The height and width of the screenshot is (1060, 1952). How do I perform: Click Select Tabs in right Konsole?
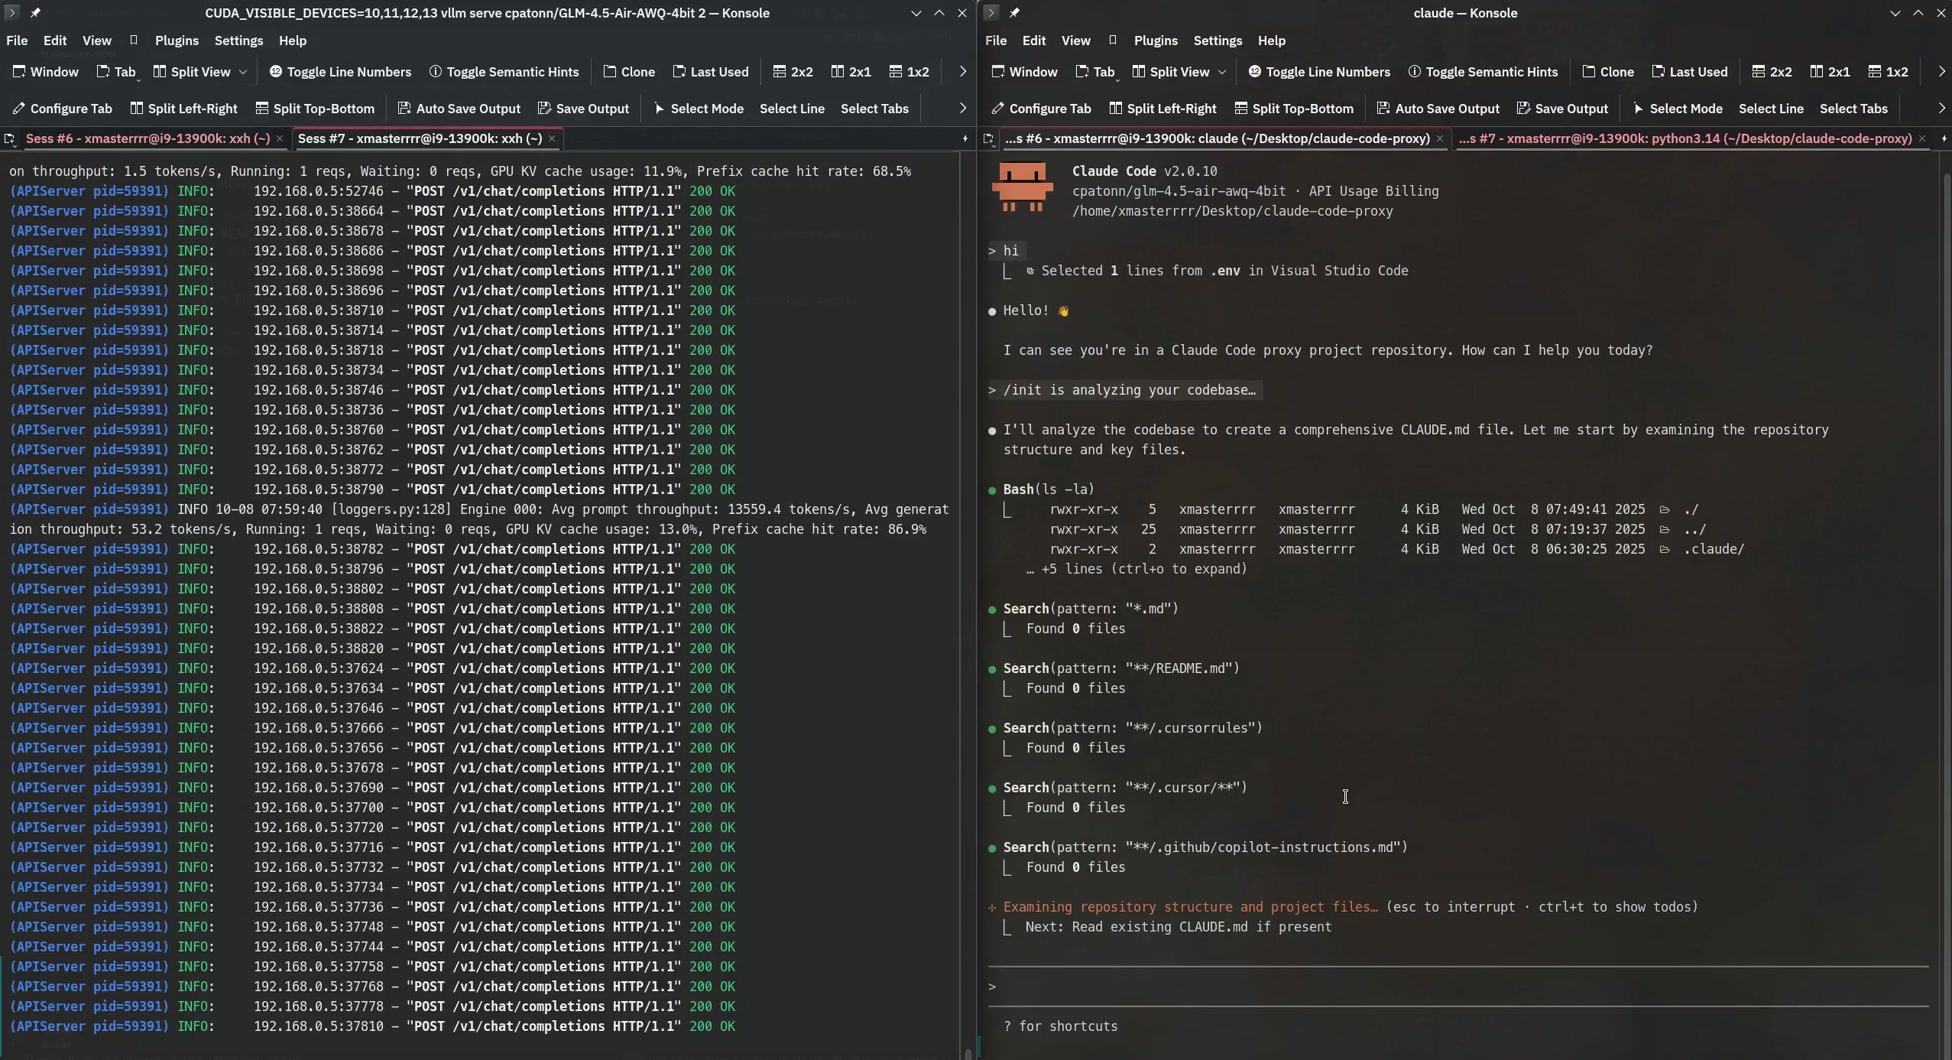pos(1853,108)
